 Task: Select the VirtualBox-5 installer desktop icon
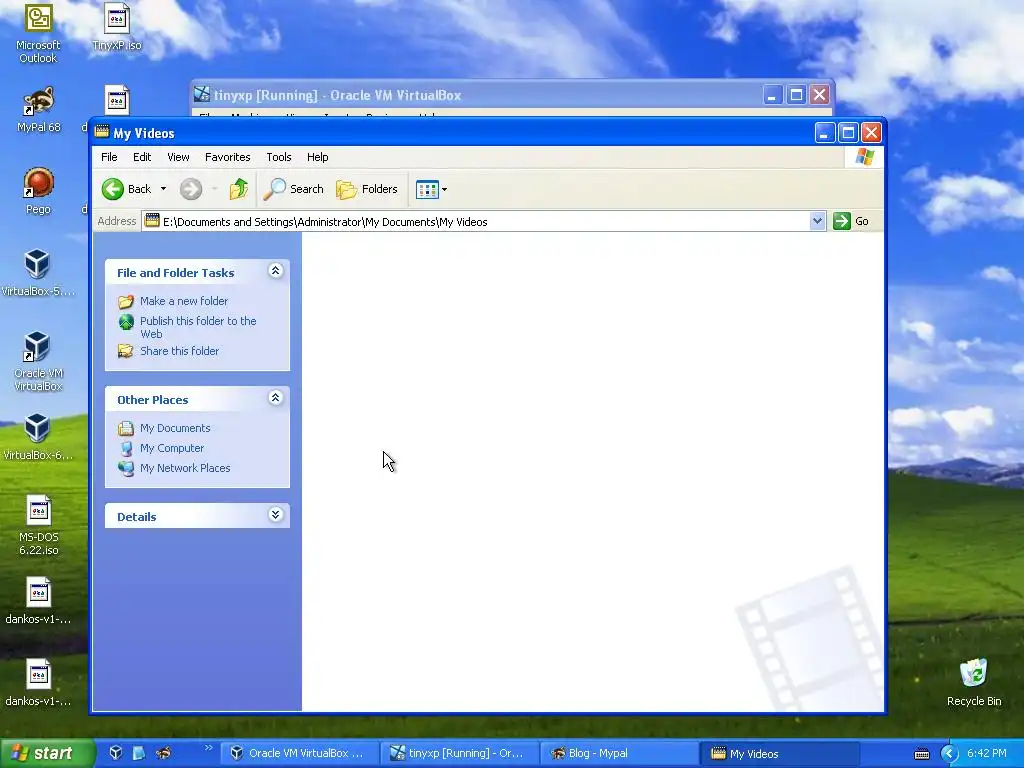click(38, 273)
